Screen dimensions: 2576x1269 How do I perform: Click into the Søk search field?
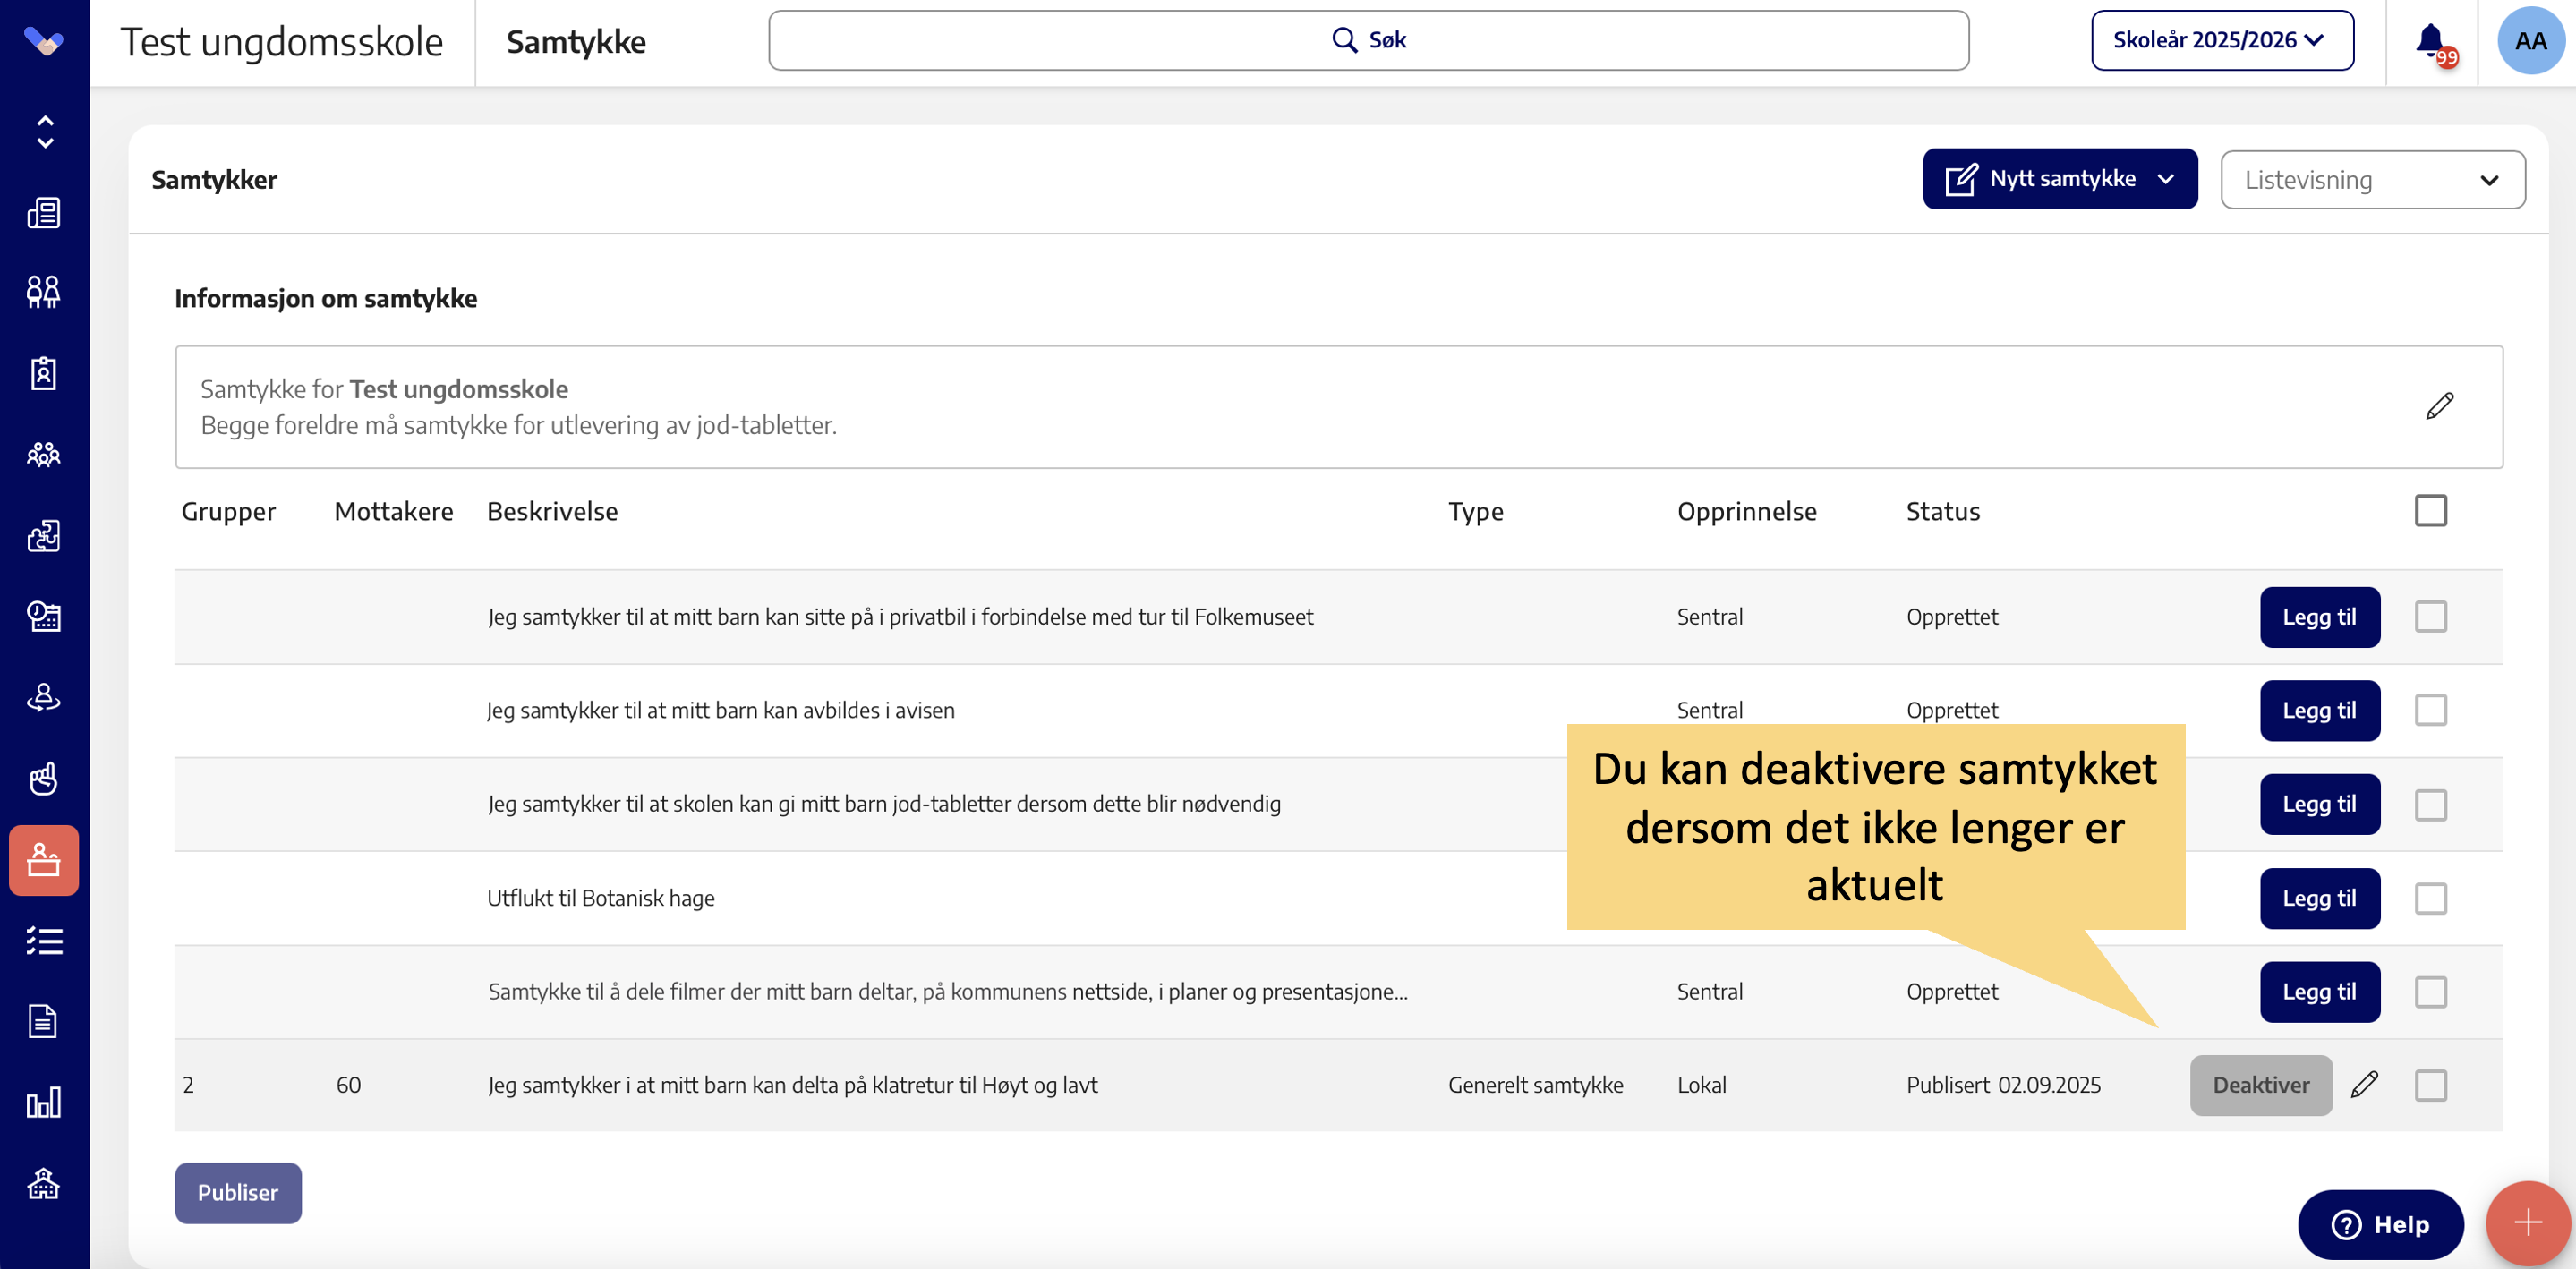[1369, 40]
